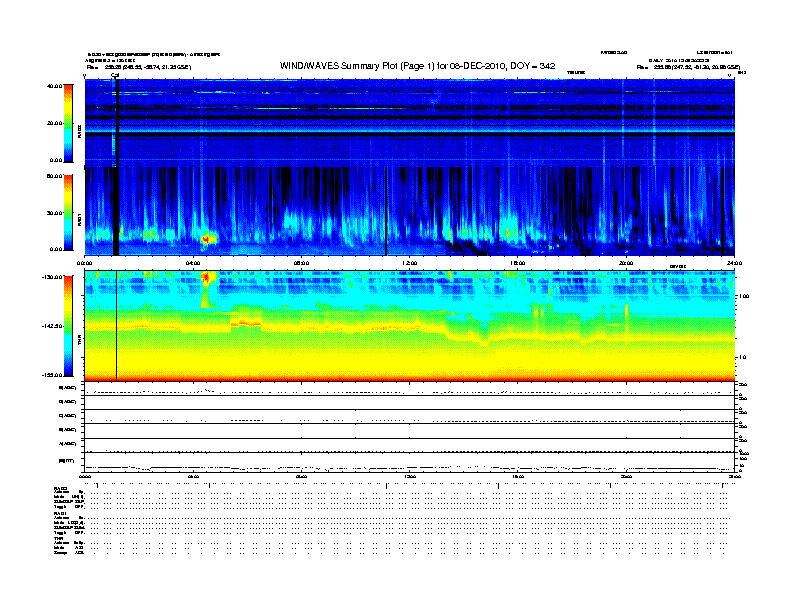
Task: Click 24:00 on the spectrogram time axis
Action: tap(734, 263)
